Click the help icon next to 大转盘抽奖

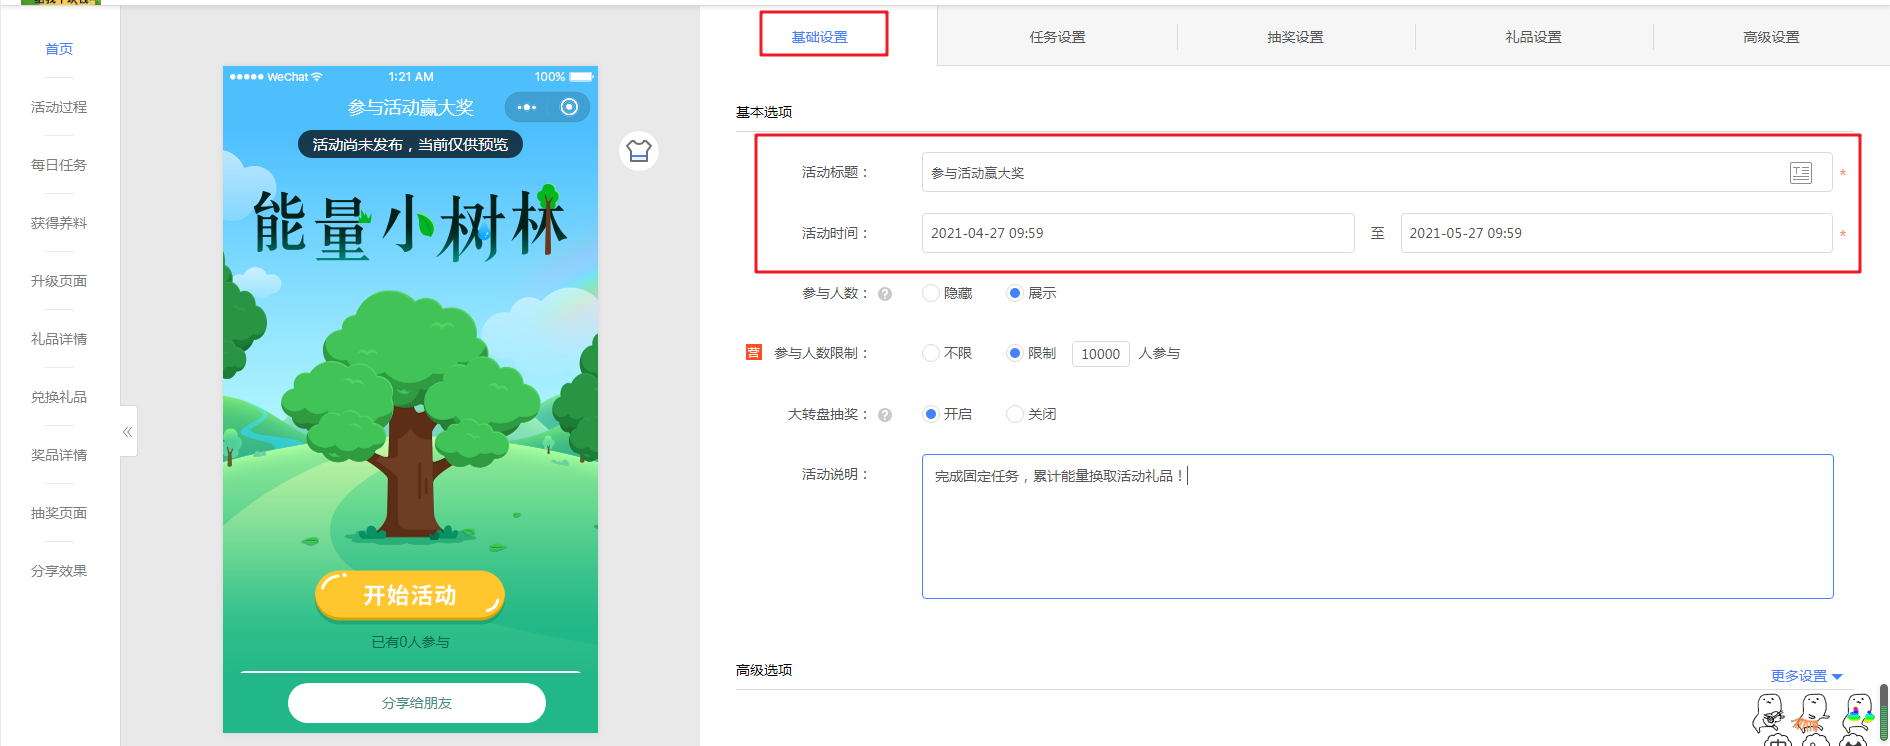tap(885, 415)
